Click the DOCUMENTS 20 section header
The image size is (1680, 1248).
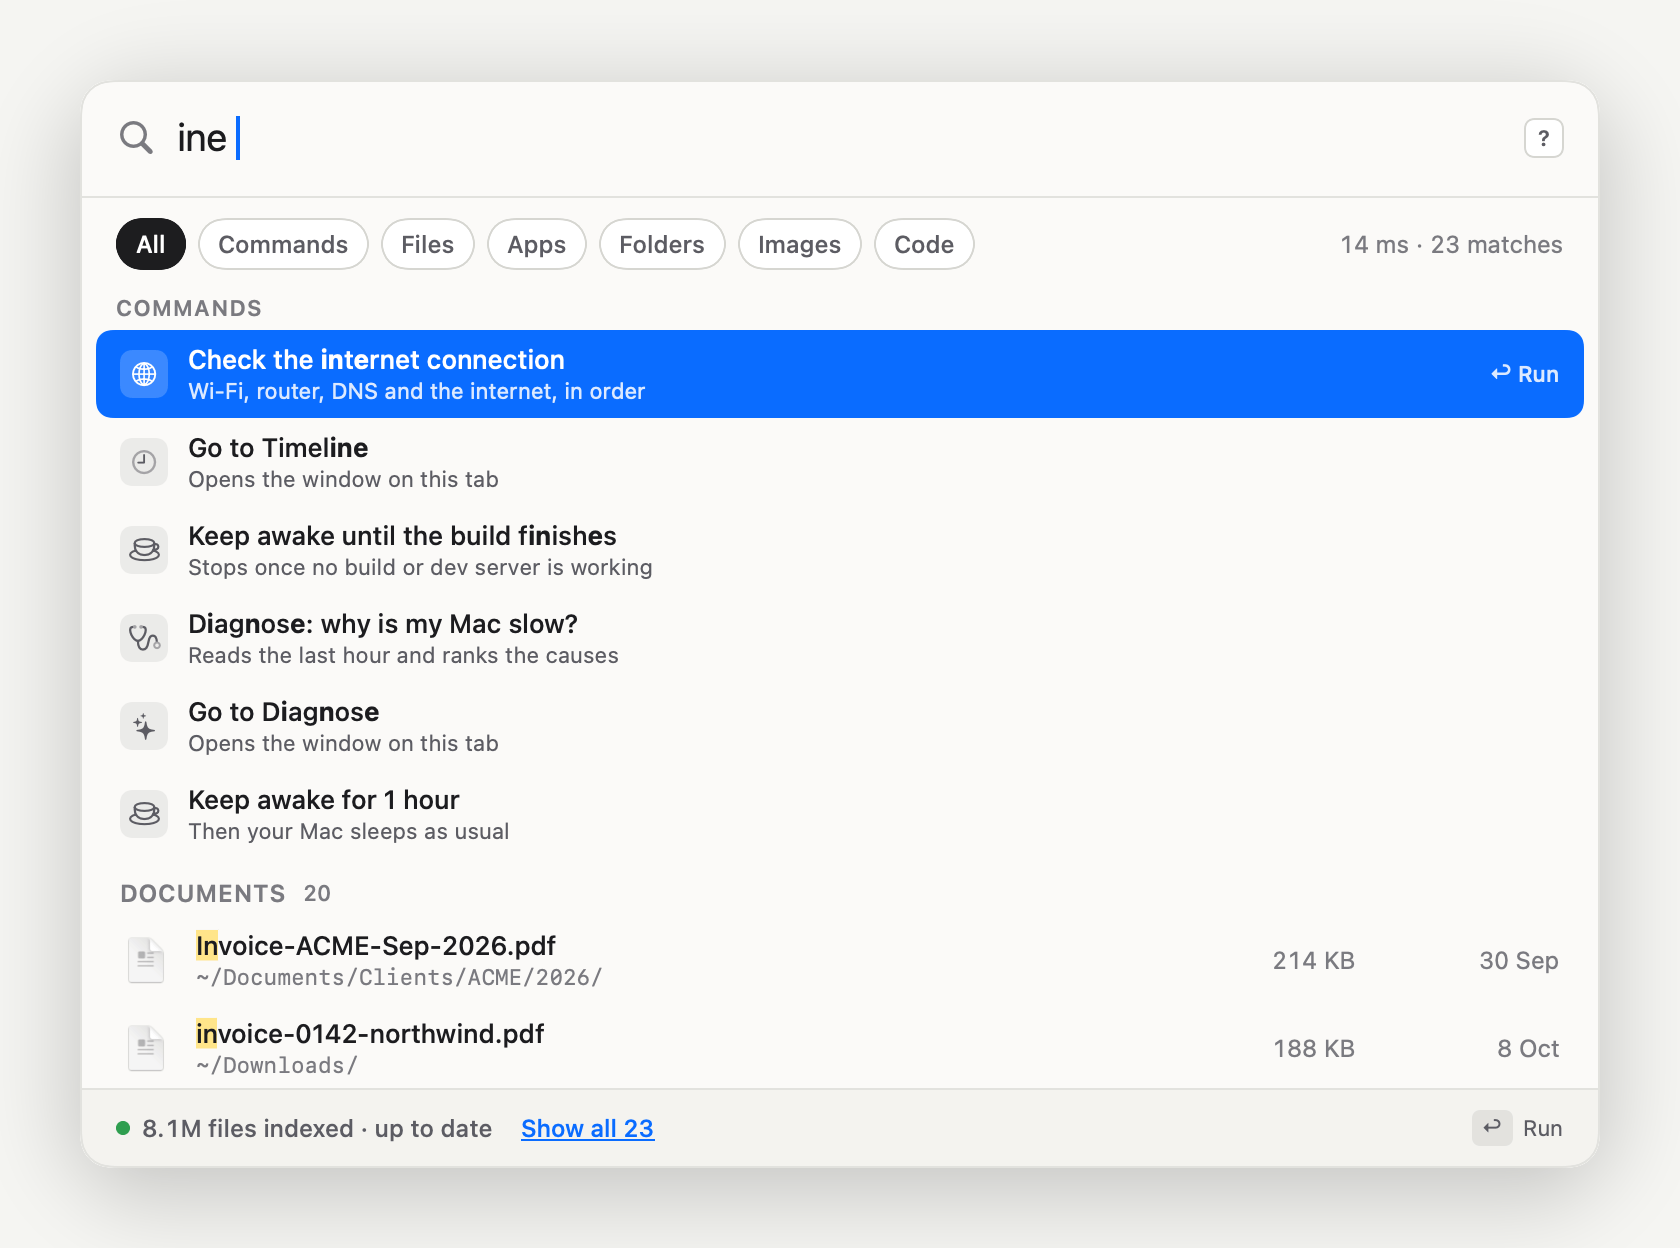226,893
